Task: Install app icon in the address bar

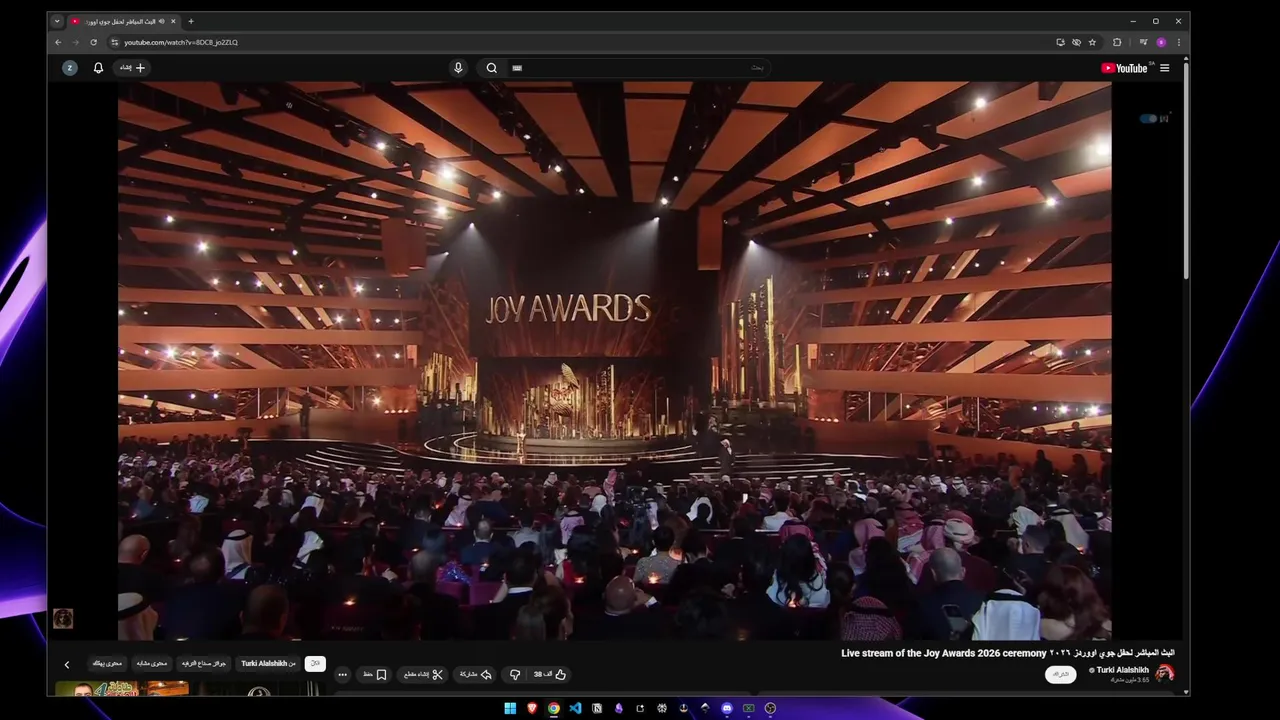Action: click(1060, 42)
